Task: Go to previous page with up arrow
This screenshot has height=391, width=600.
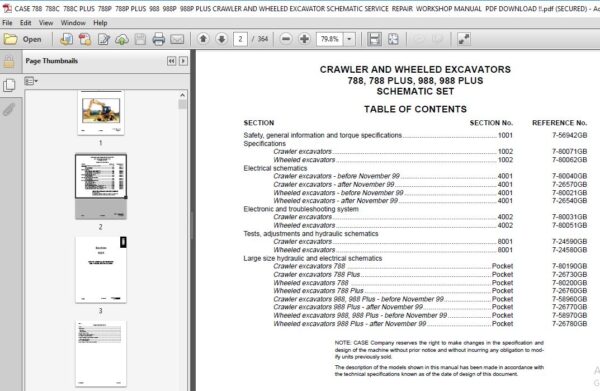Action: pyautogui.click(x=203, y=39)
